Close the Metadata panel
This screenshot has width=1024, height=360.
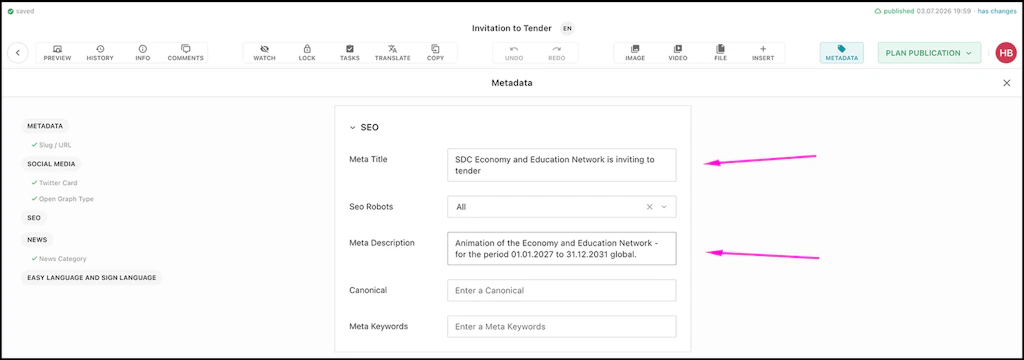click(x=1006, y=83)
